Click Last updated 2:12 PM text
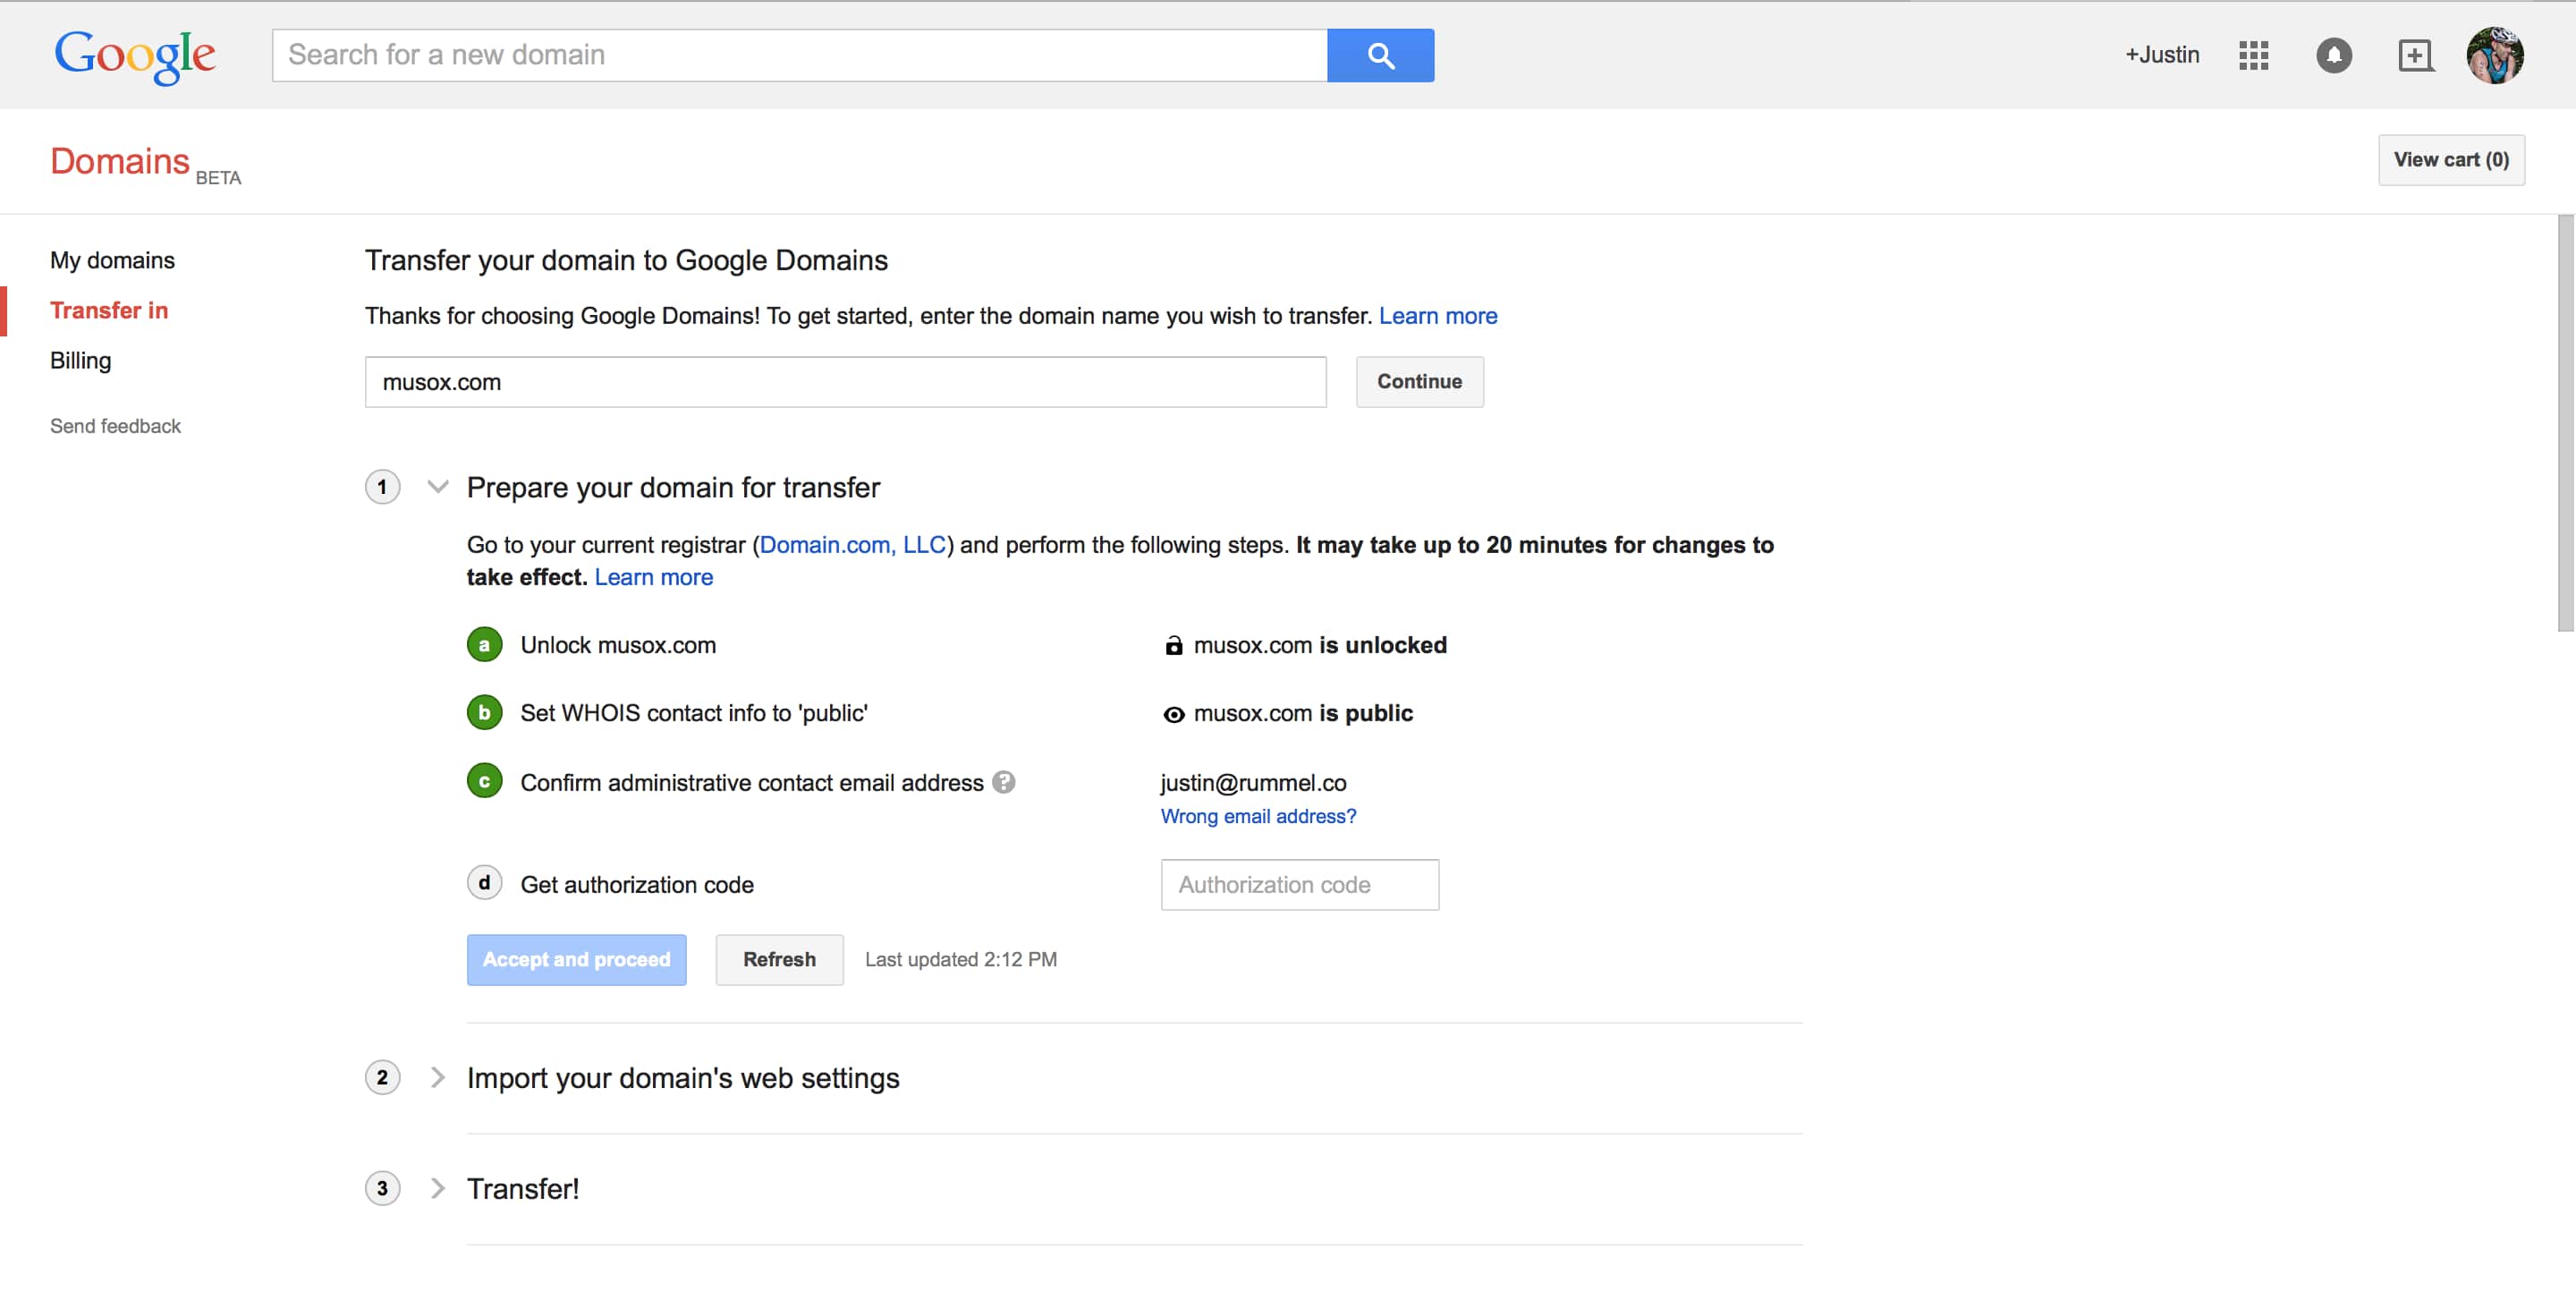The height and width of the screenshot is (1301, 2576). [x=960, y=959]
